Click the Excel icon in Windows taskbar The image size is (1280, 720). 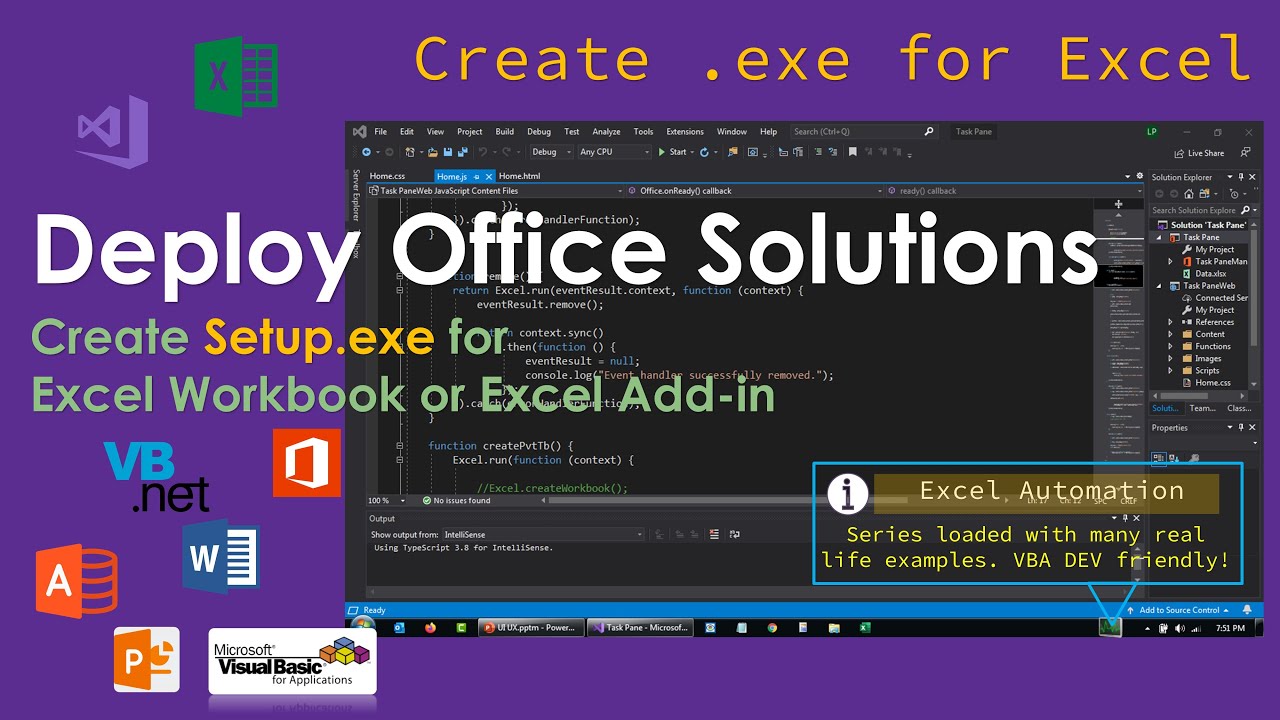865,628
